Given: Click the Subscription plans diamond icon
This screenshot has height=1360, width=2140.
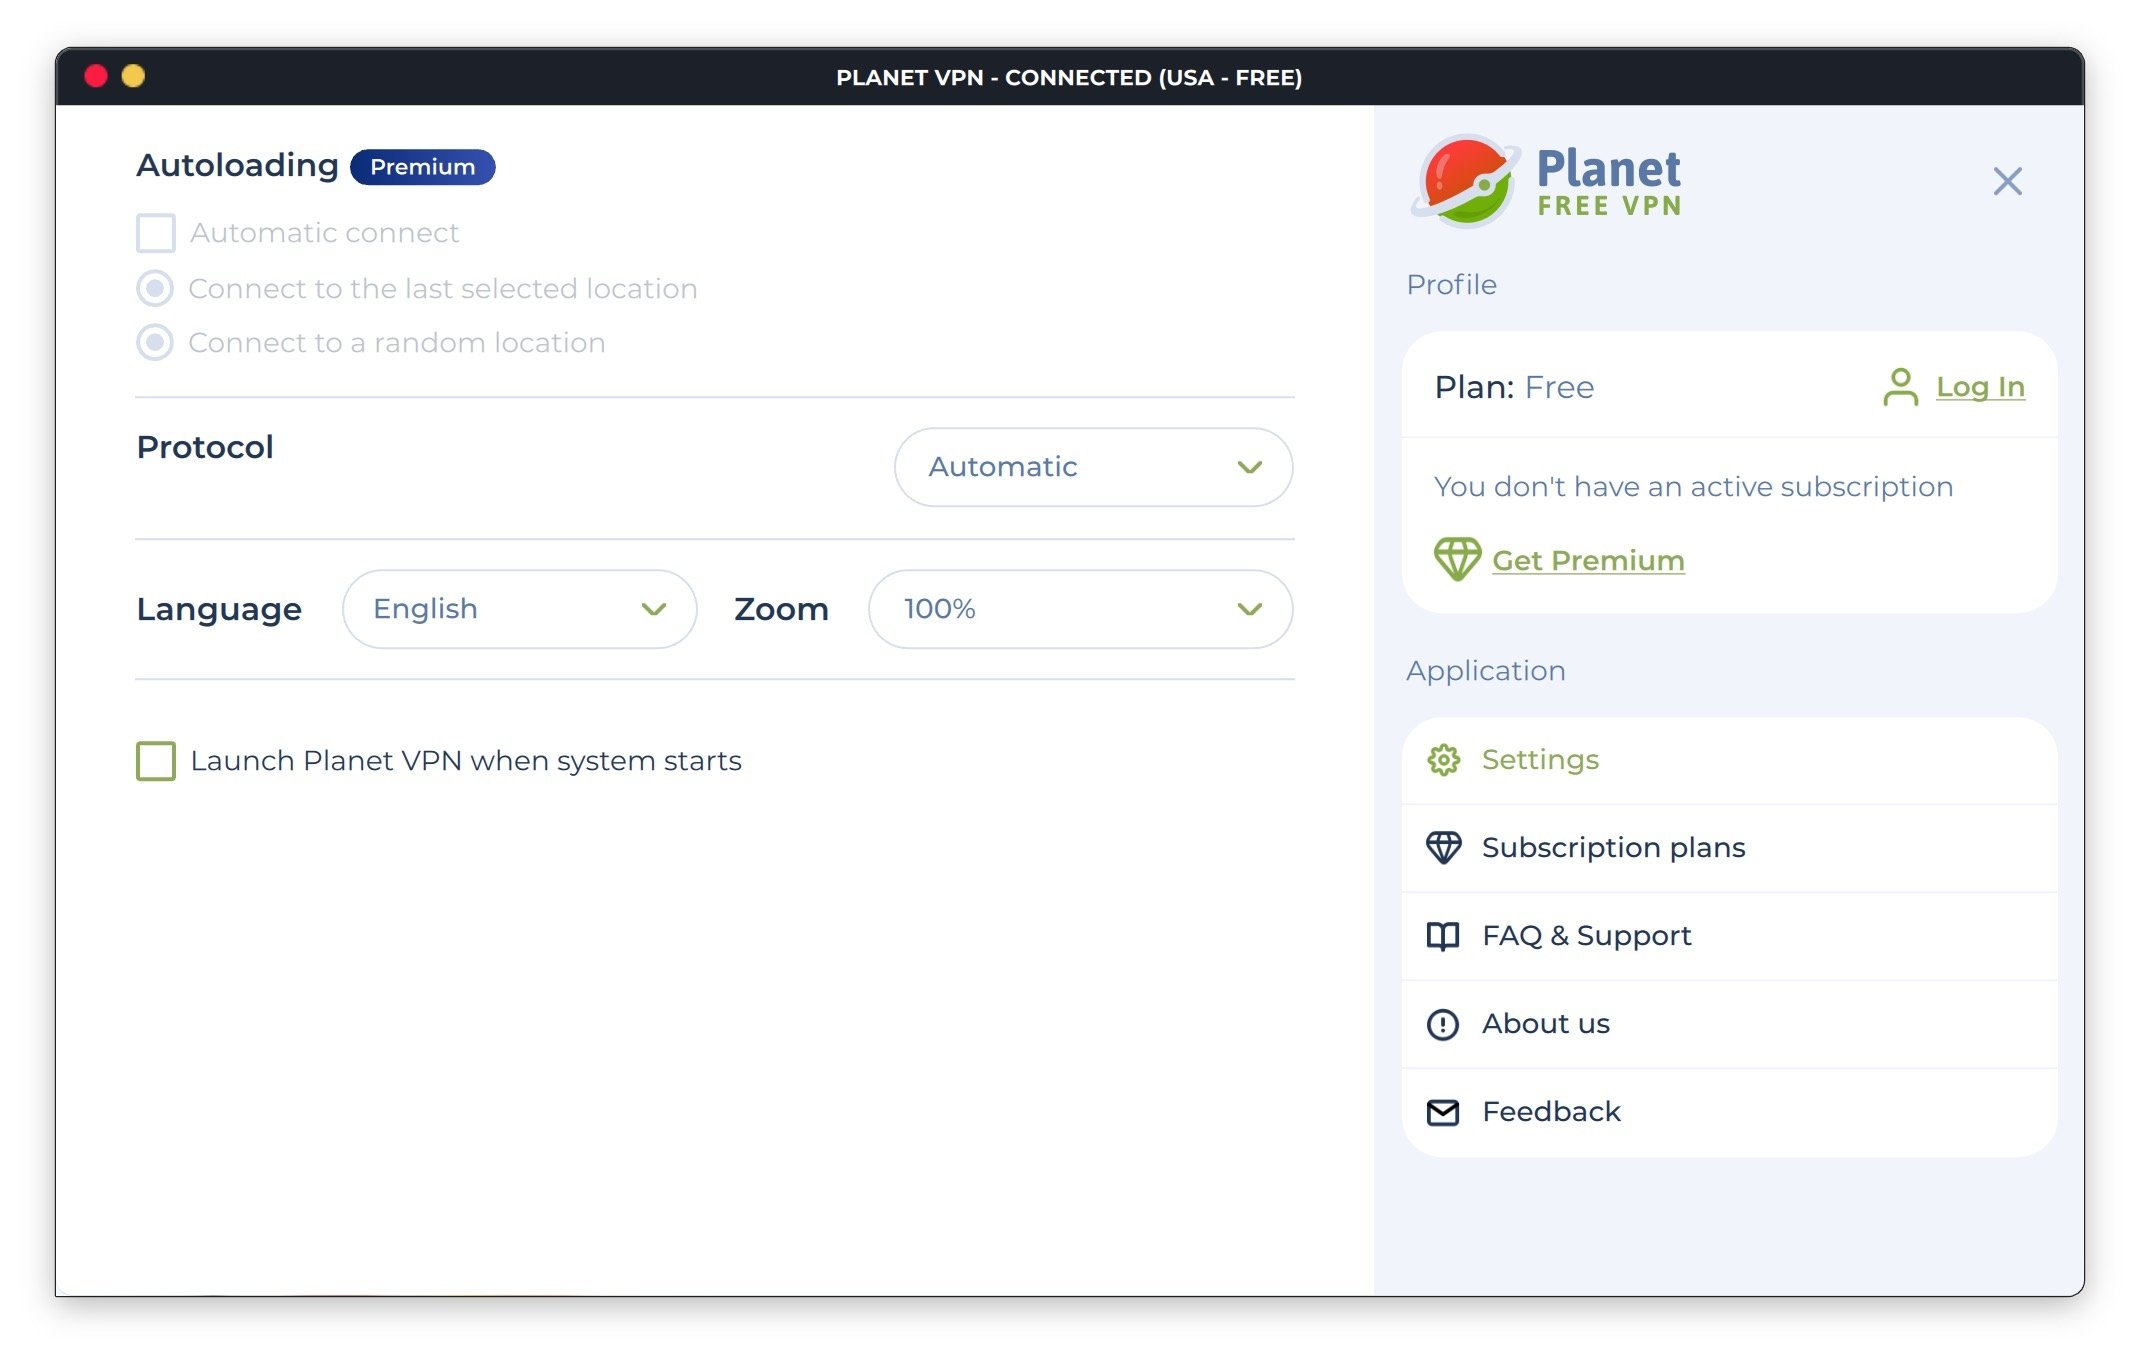Looking at the screenshot, I should pyautogui.click(x=1443, y=848).
